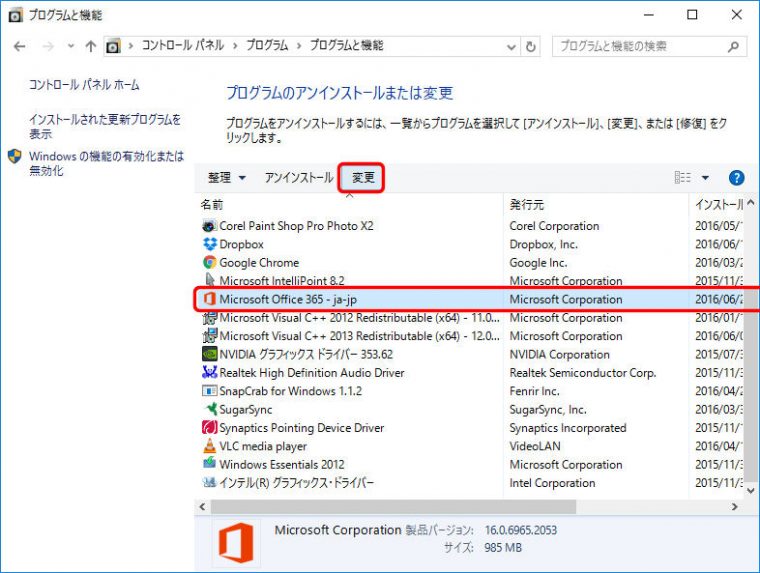Screen dimensions: 760x573
Task: Open インストールされた更新プログラムを表示 link
Action: [105, 126]
